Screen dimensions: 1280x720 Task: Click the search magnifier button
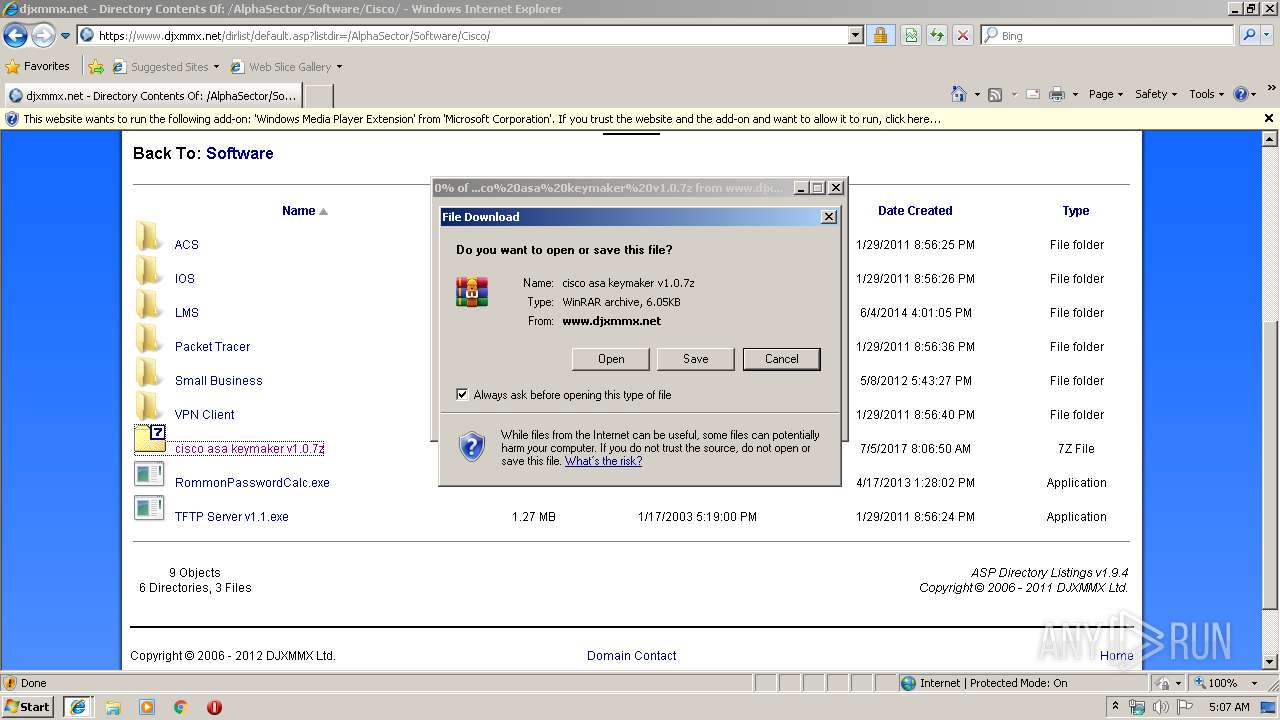click(x=1248, y=36)
